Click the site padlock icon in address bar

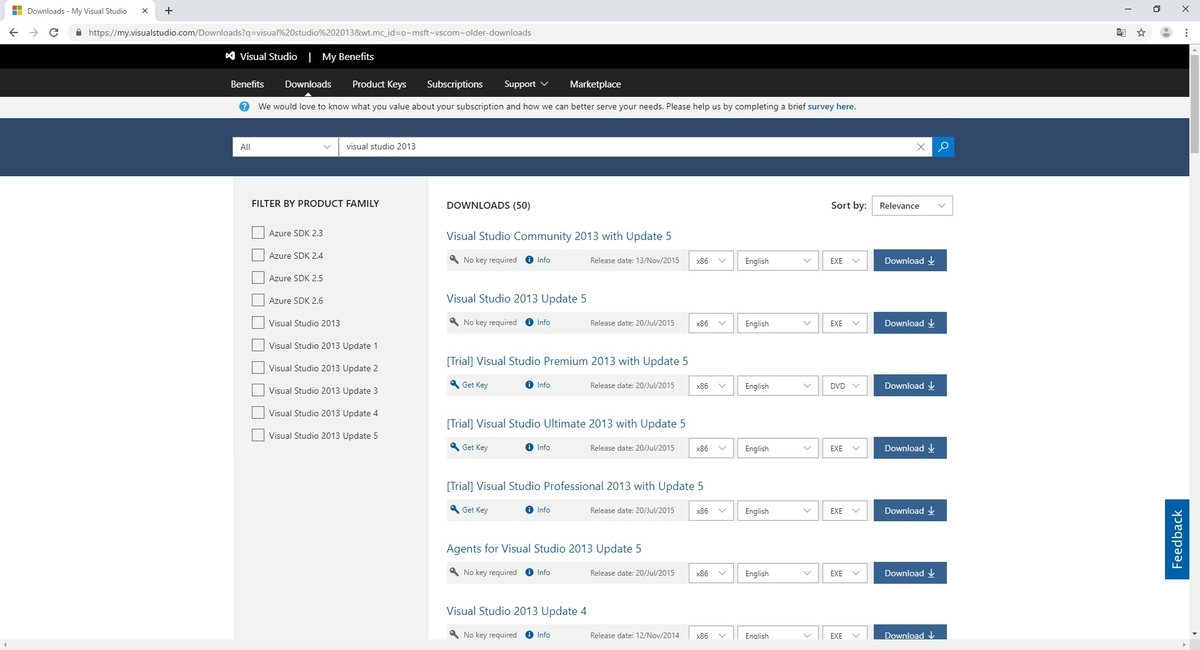78,32
